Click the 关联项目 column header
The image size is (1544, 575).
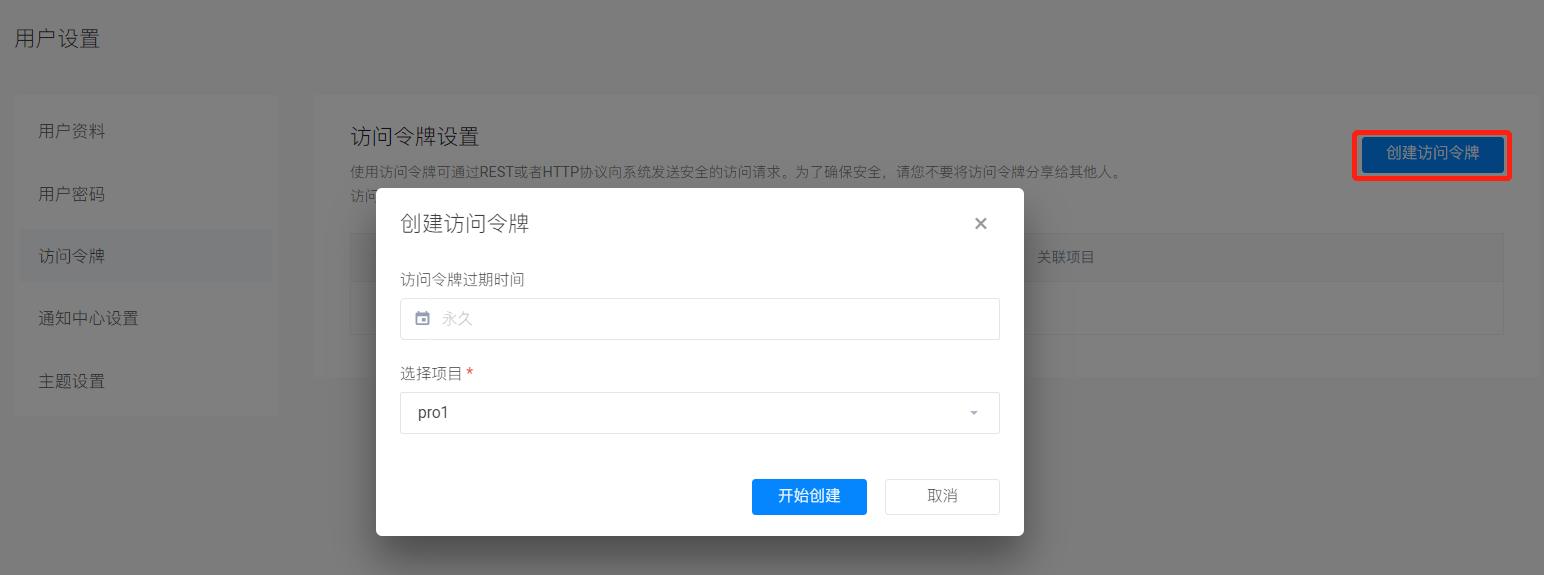point(1065,257)
